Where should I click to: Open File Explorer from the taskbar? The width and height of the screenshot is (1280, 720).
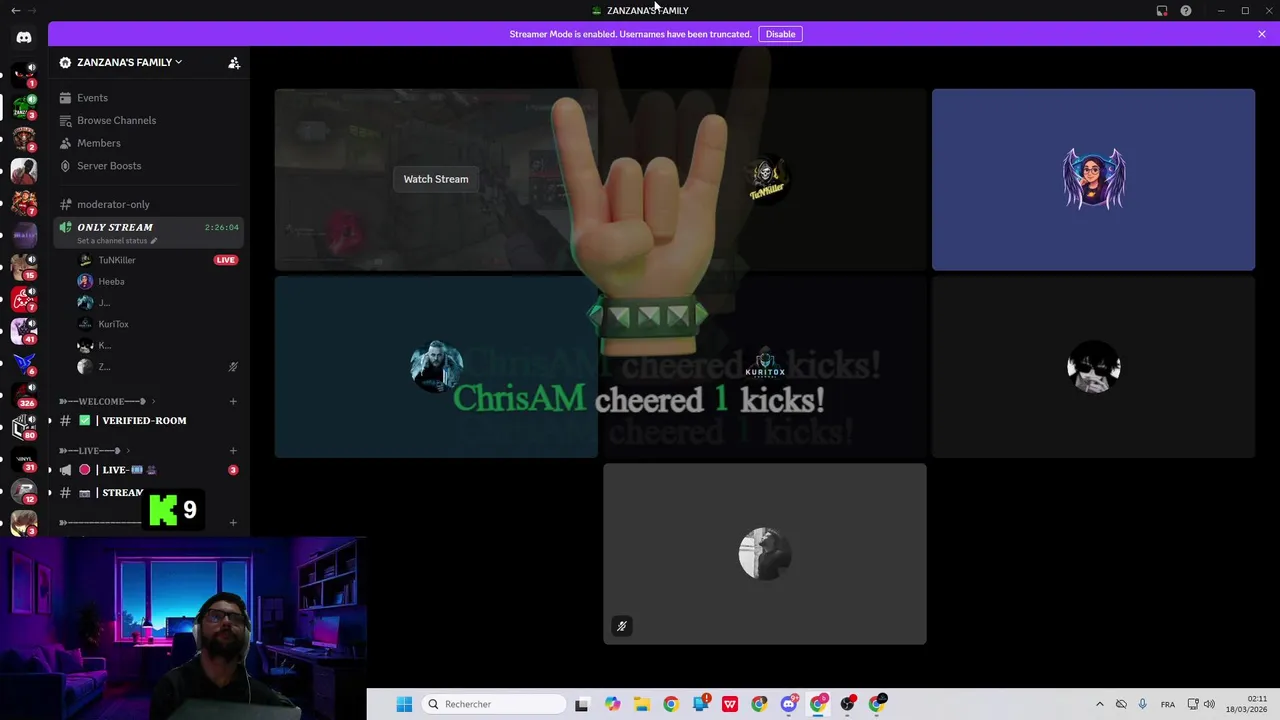(x=641, y=704)
